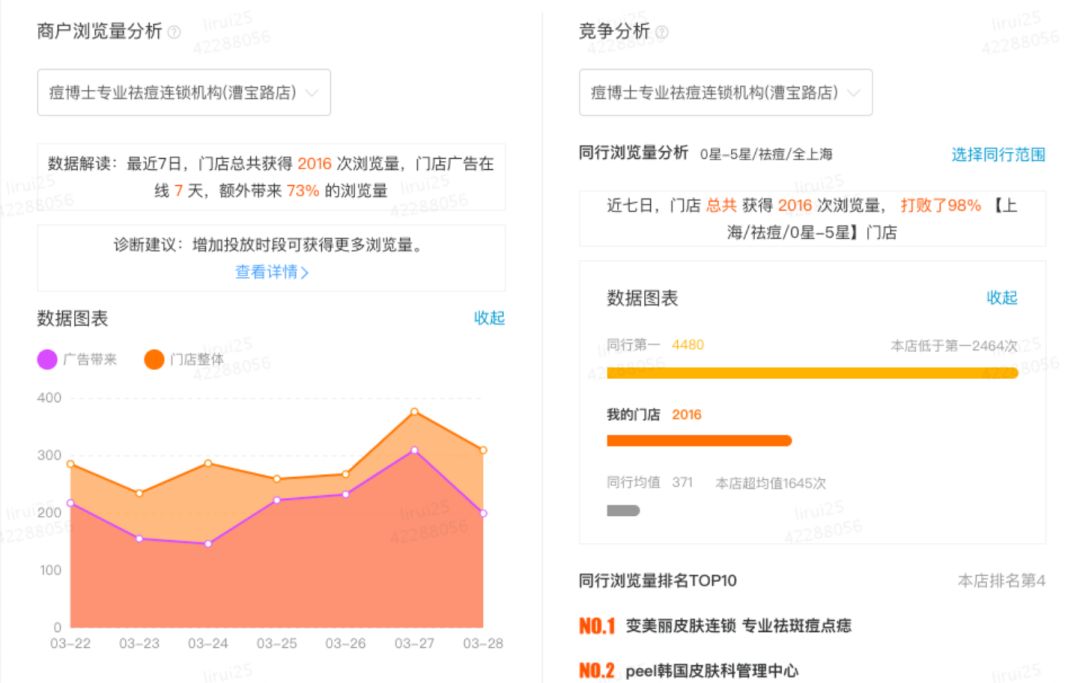Select the 03-22 data point on purple line

[70, 503]
